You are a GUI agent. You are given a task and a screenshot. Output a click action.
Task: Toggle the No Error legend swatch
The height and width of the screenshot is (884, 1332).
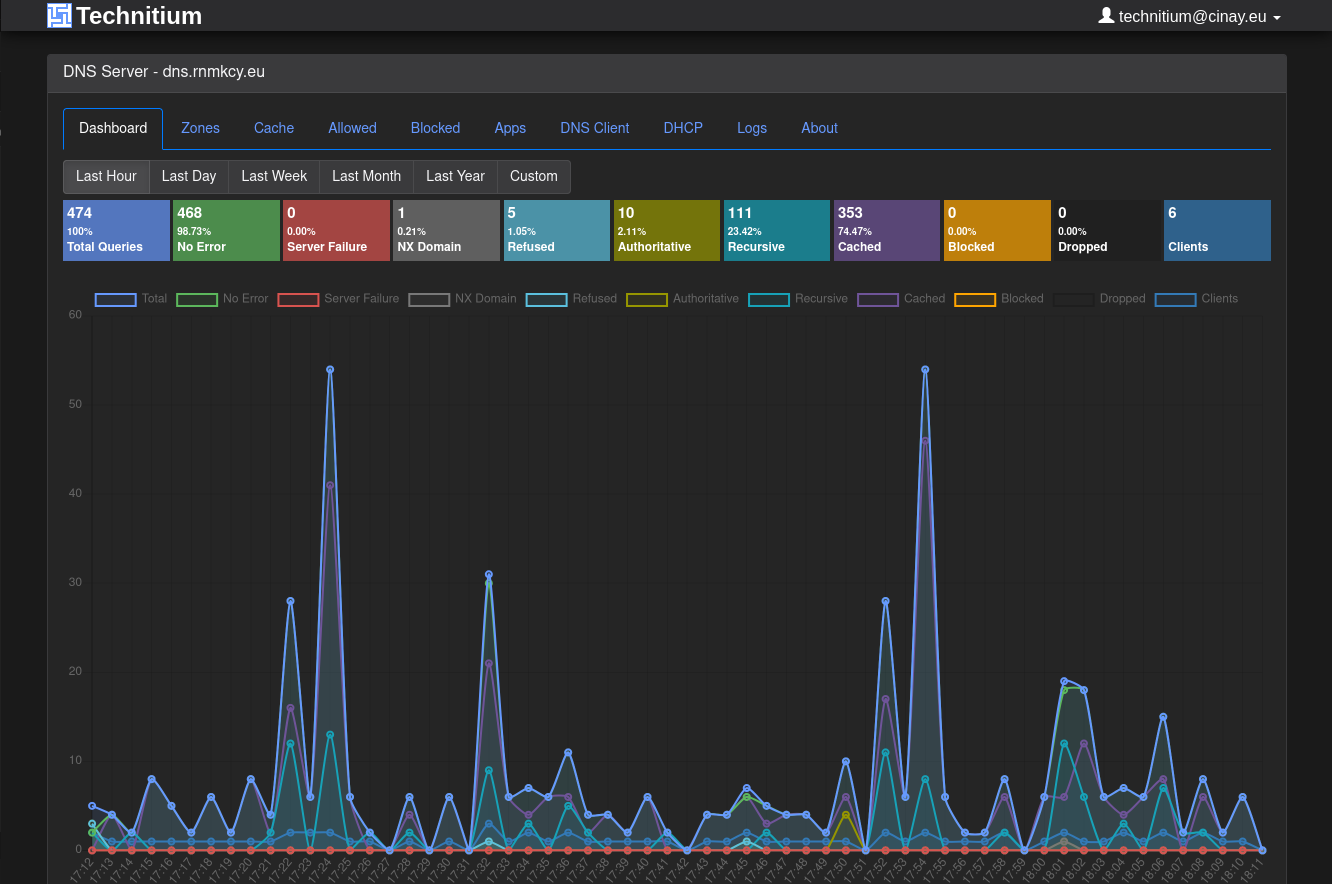pos(196,299)
